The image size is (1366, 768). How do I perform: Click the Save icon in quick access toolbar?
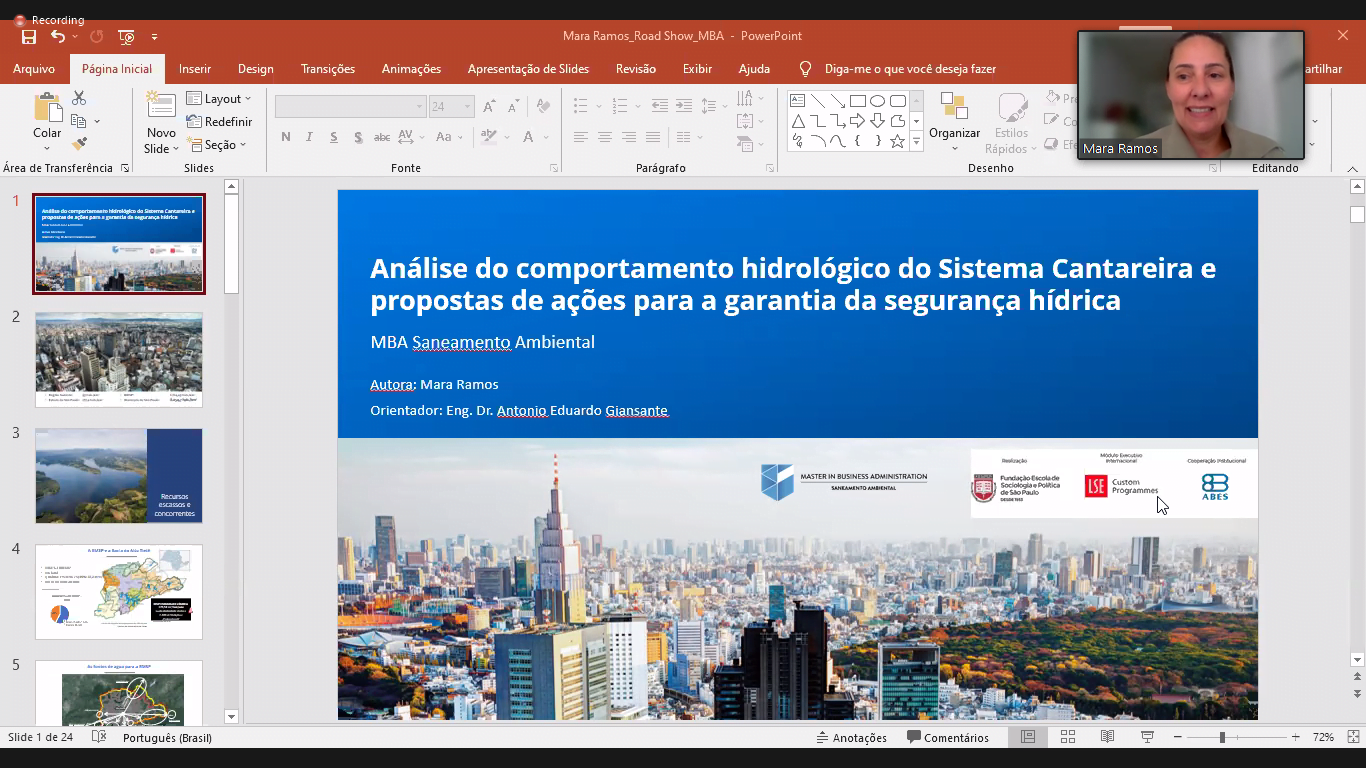pos(29,37)
